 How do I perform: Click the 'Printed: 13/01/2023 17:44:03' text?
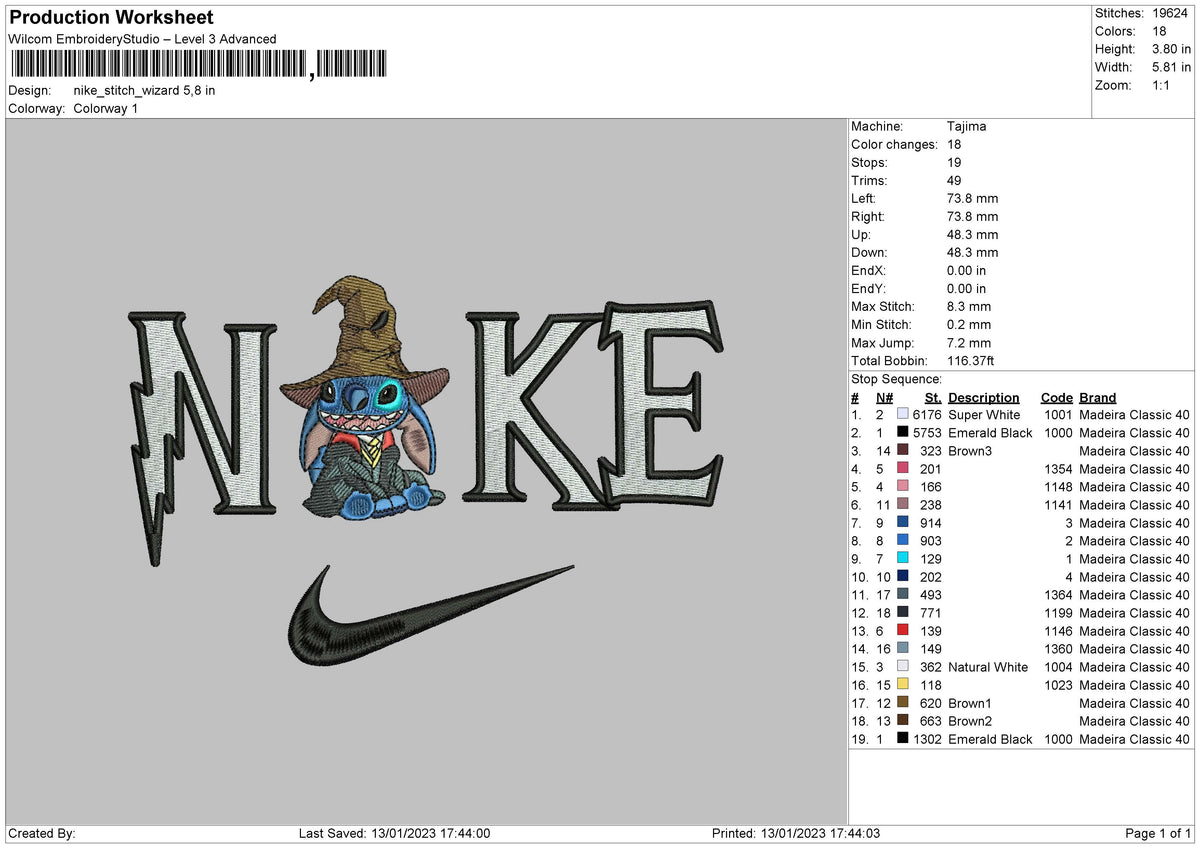pos(796,834)
